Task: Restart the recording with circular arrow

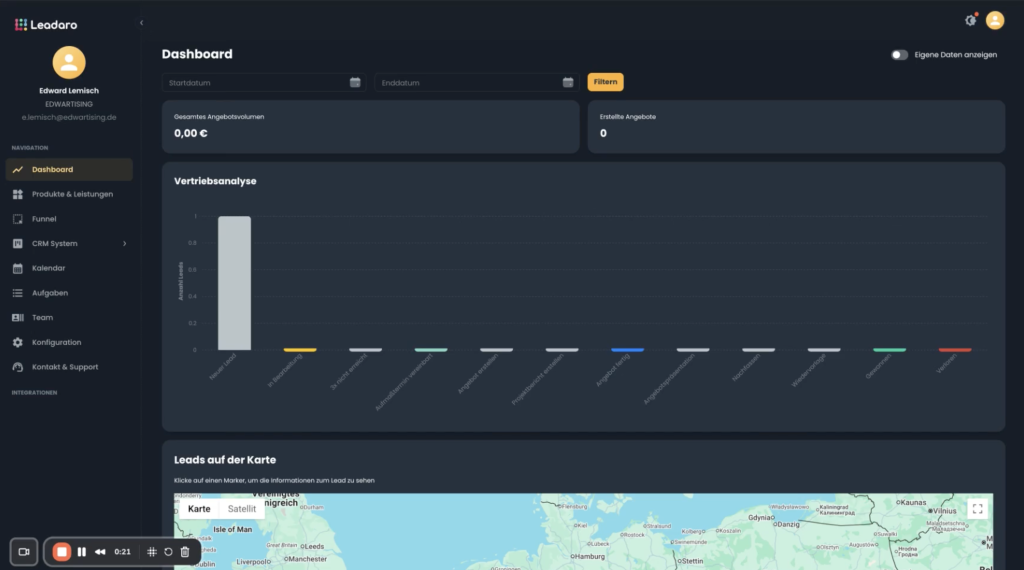Action: tap(168, 552)
